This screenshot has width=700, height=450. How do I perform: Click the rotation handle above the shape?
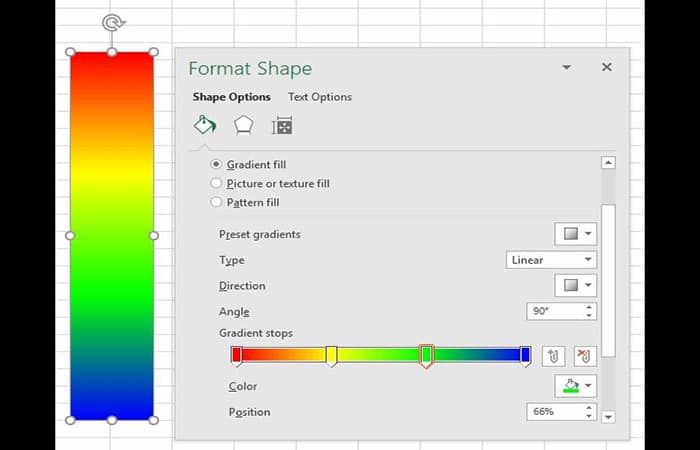point(112,22)
